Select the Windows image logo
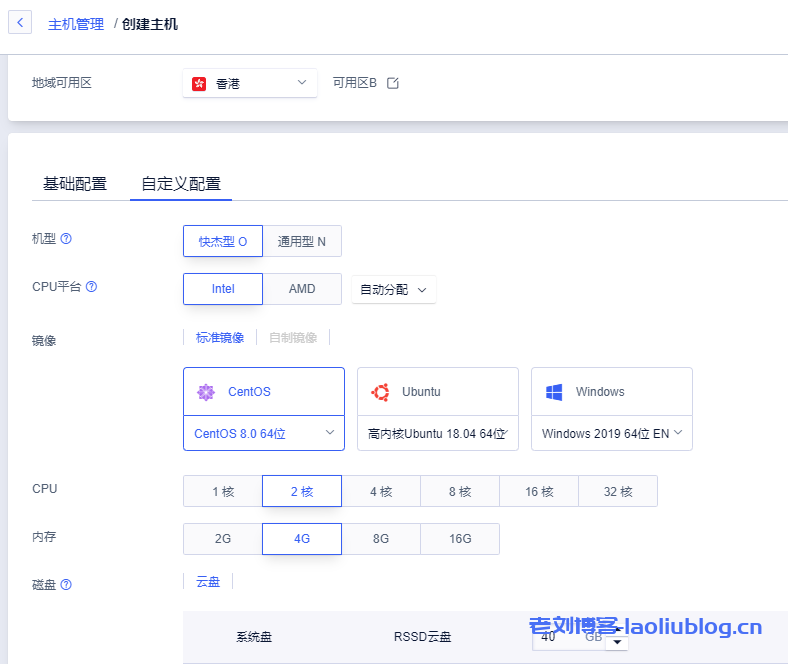788x664 pixels. 554,392
